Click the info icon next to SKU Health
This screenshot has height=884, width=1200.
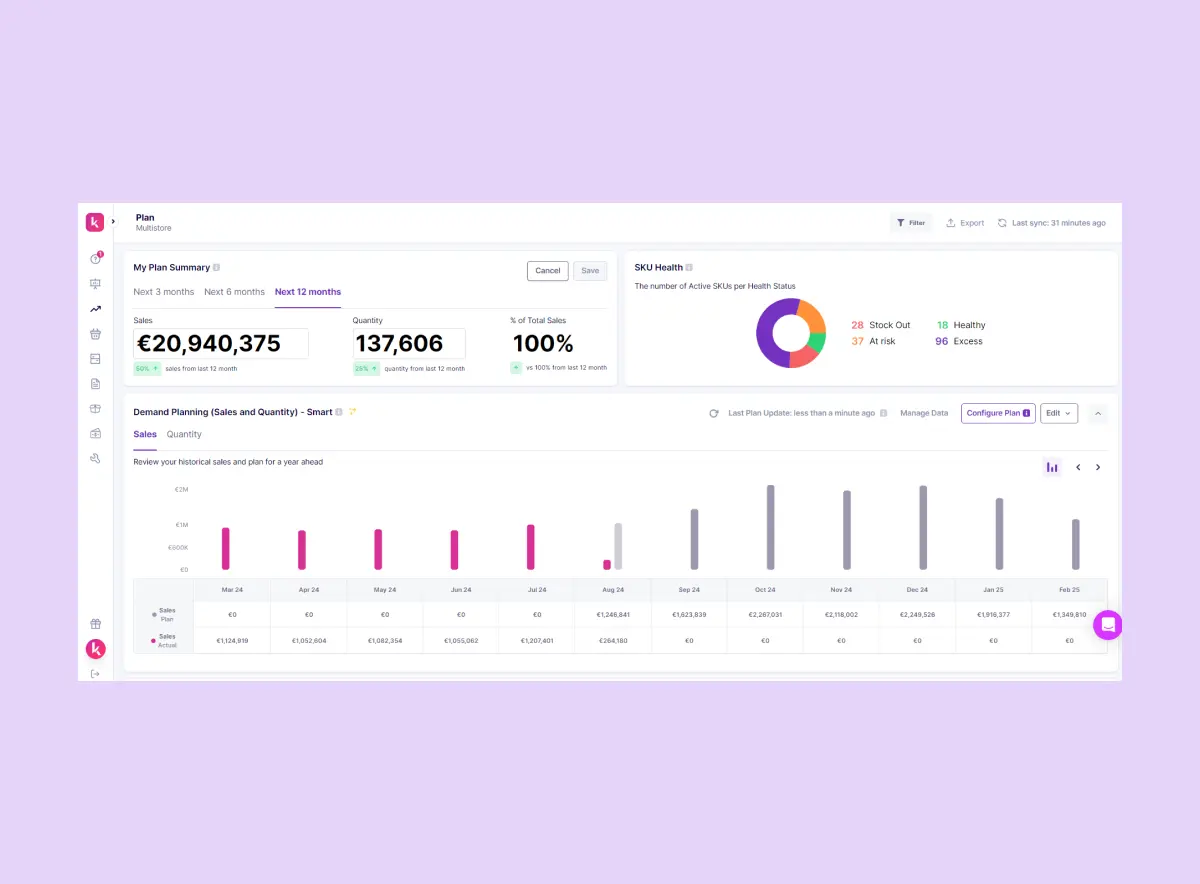tap(689, 268)
